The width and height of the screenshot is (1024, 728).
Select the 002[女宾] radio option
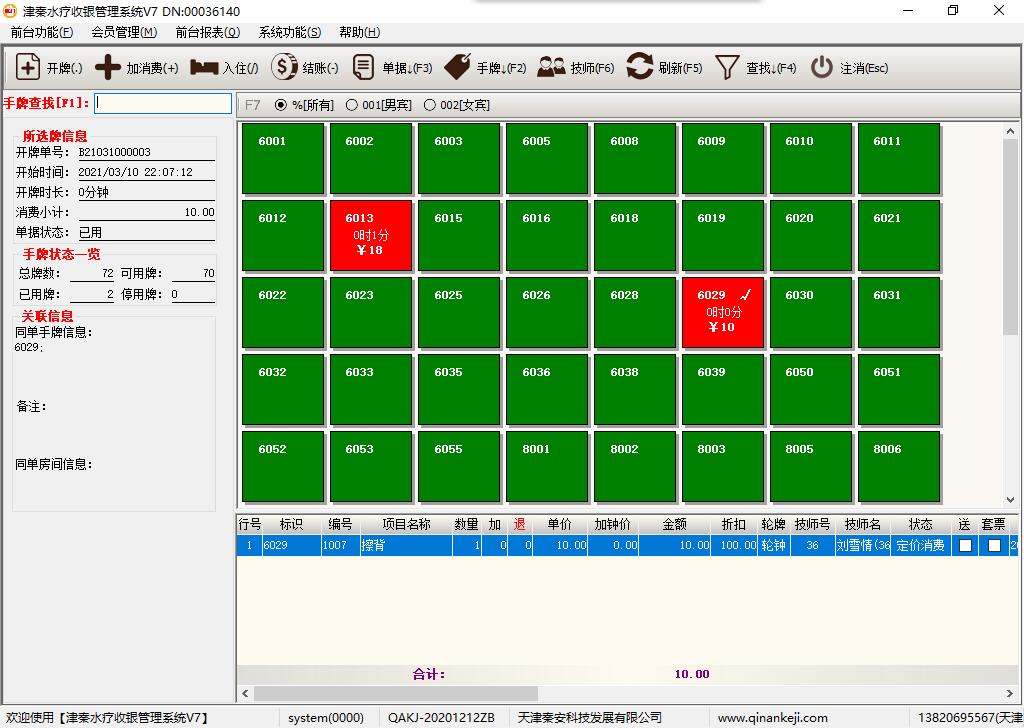[430, 105]
